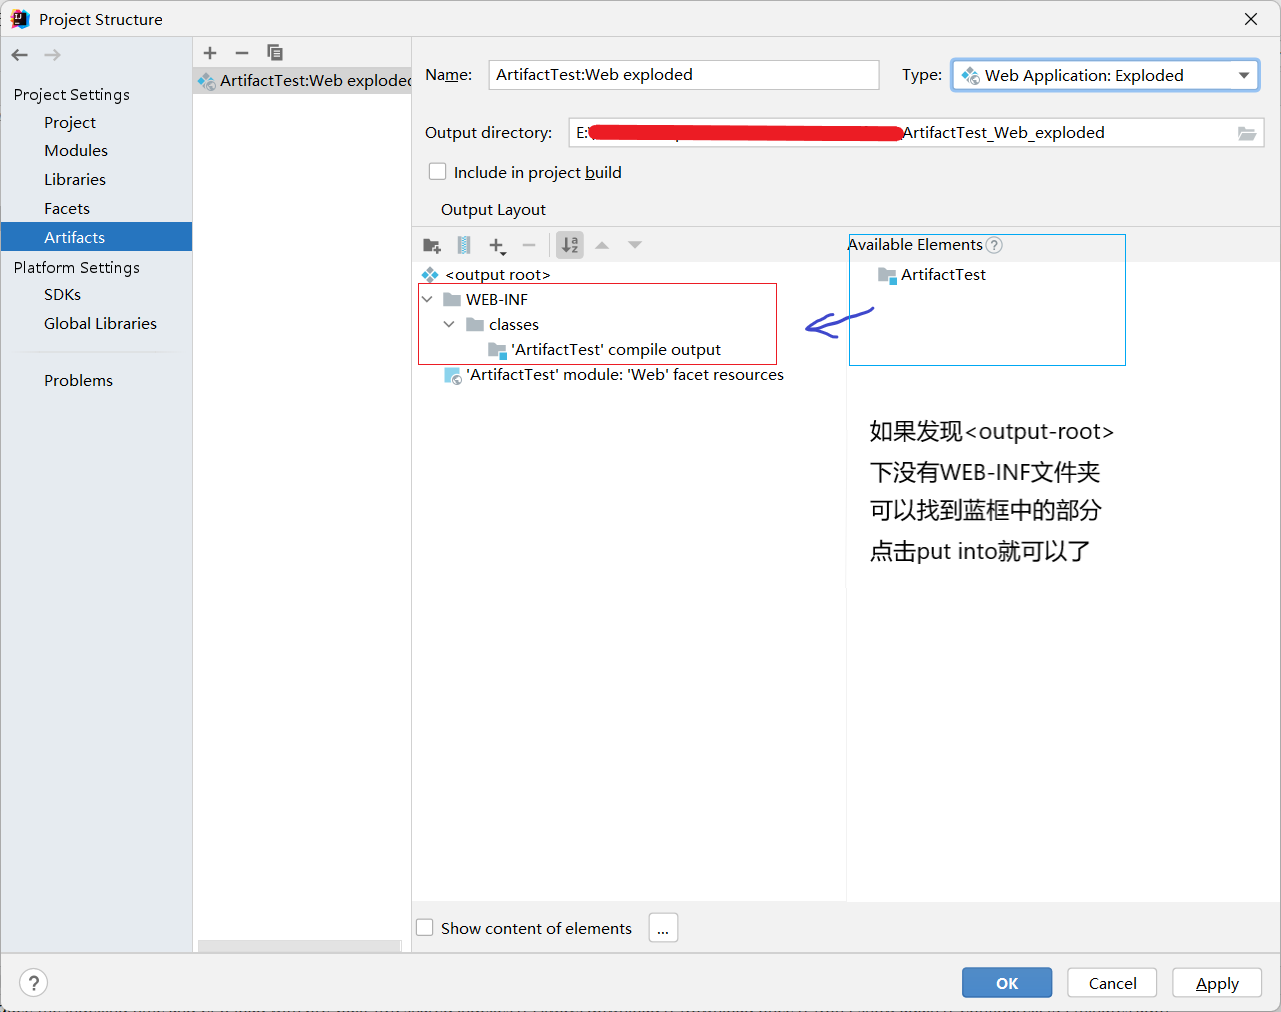Toggle sort elements by names and types
1281x1012 pixels.
click(570, 245)
